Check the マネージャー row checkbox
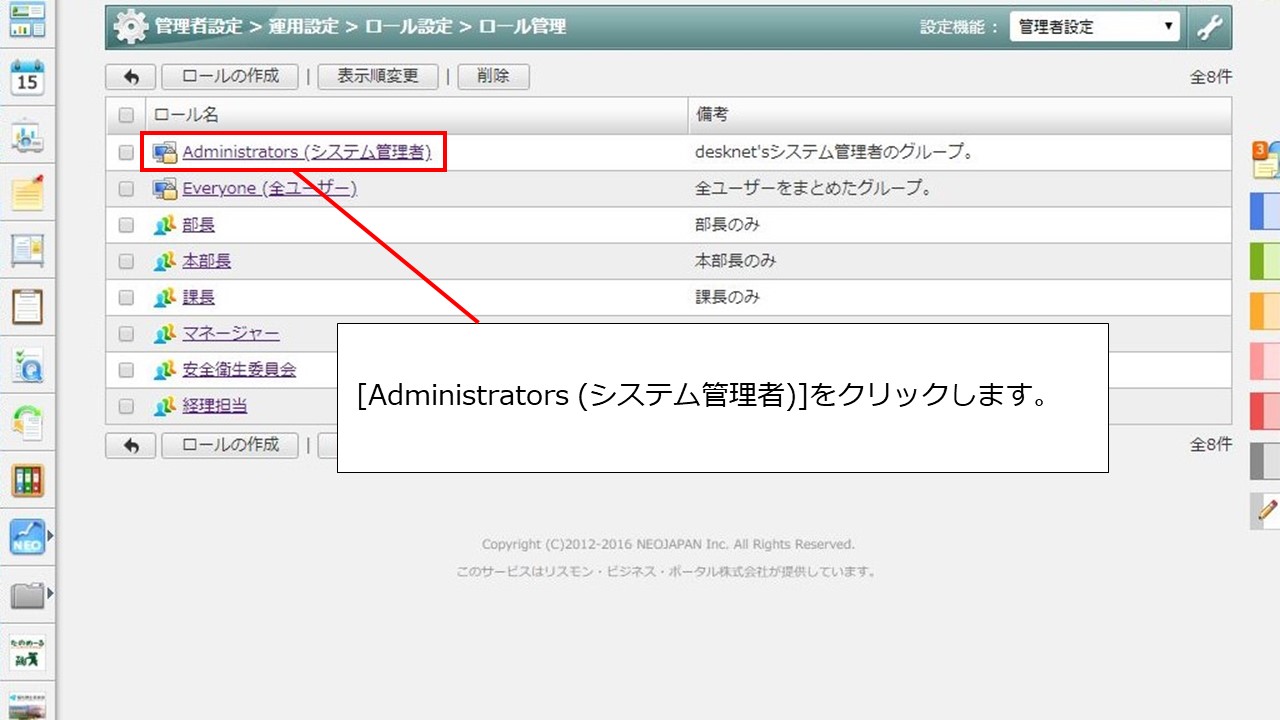The height and width of the screenshot is (720, 1280). tap(126, 334)
